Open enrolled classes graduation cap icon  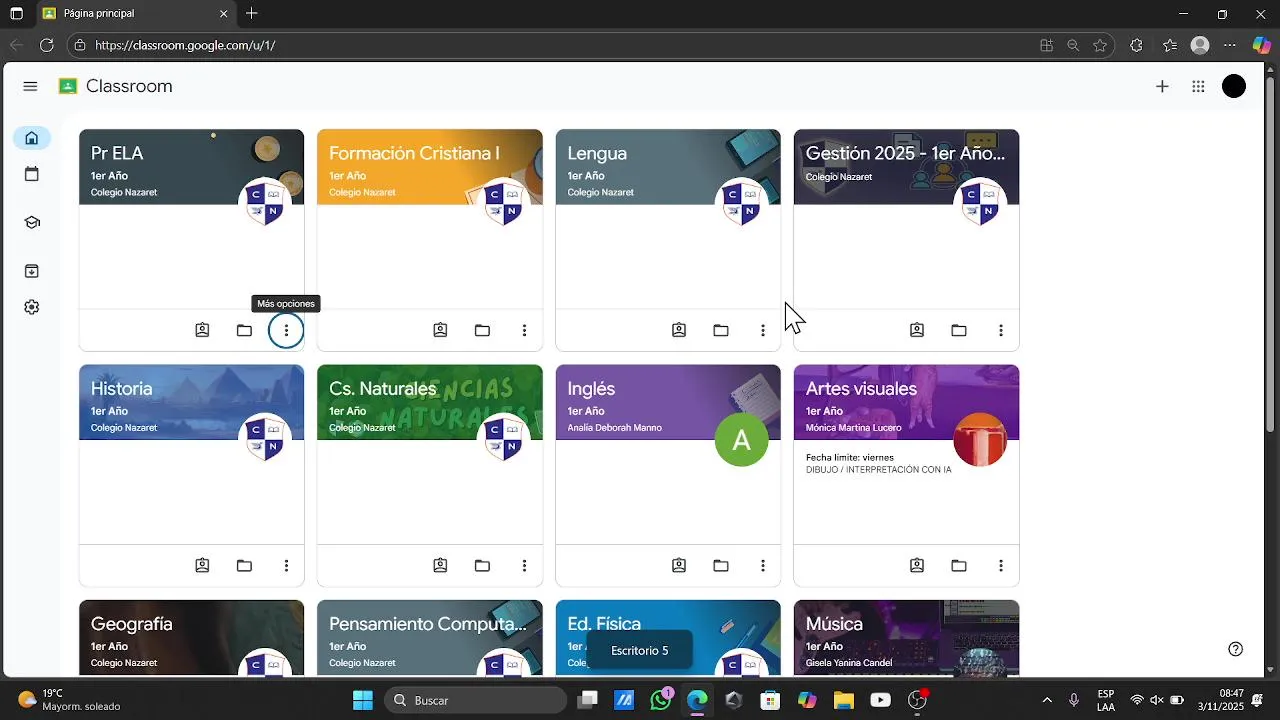[32, 222]
